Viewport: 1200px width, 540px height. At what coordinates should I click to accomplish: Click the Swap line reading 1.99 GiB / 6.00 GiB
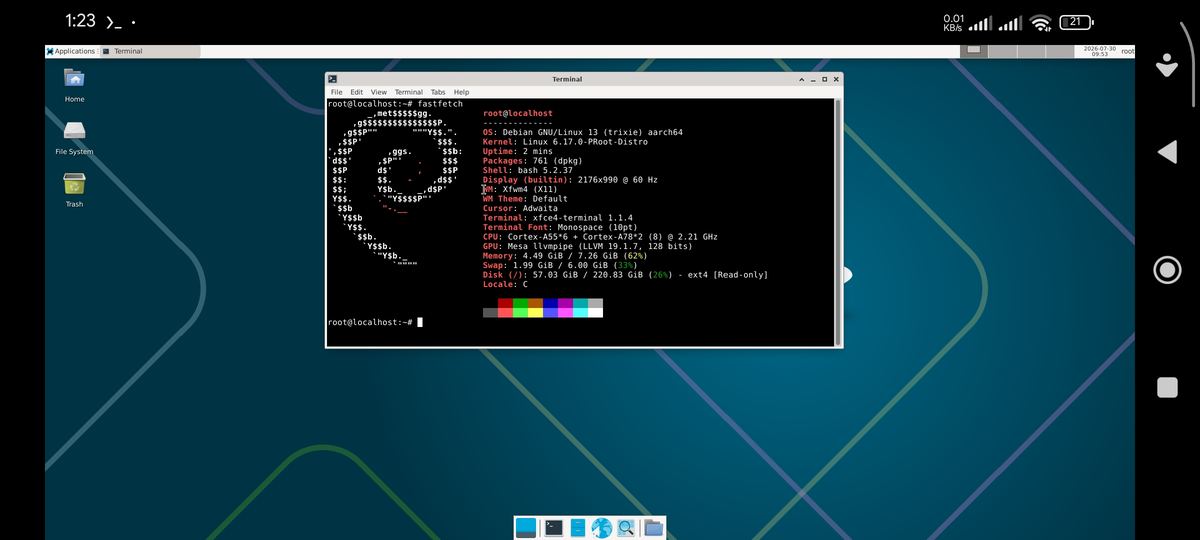560,265
